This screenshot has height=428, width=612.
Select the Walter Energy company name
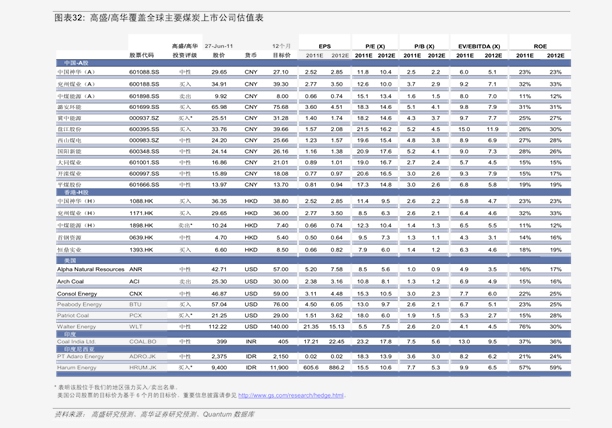[x=76, y=327]
